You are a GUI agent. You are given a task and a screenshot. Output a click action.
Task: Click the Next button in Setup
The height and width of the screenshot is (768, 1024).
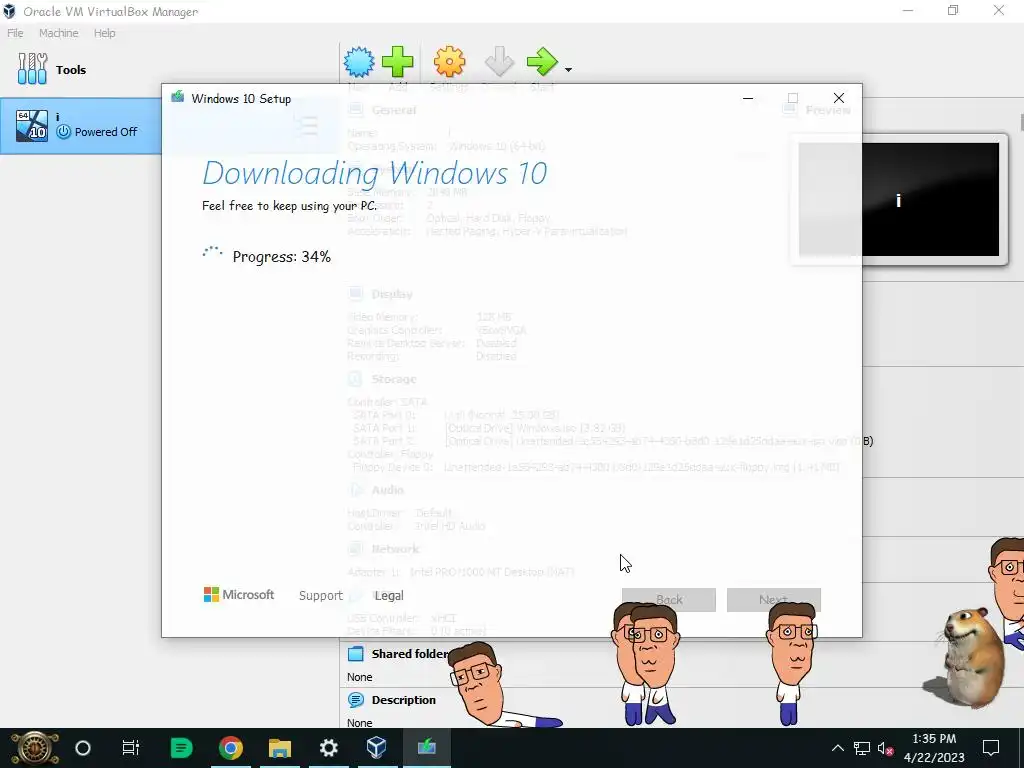tap(773, 600)
